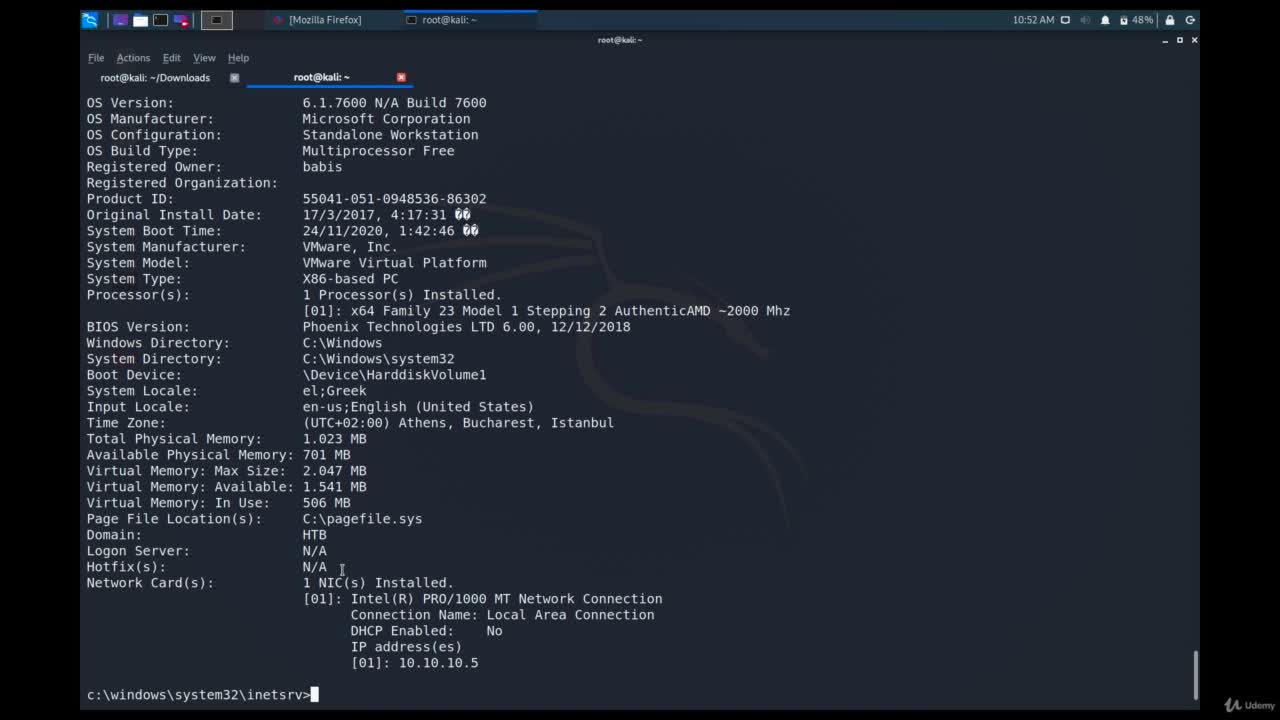The height and width of the screenshot is (720, 1280).
Task: Click the 10:52 AM panel clock
Action: click(1033, 20)
